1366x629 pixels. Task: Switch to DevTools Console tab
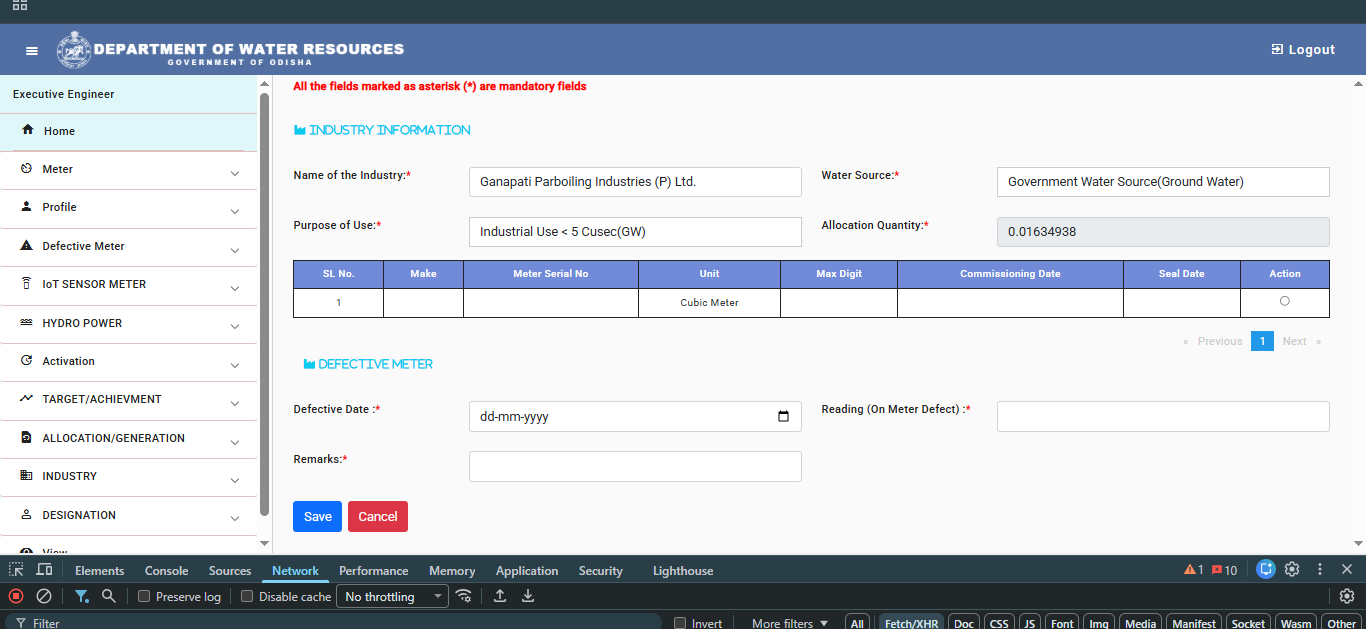point(167,571)
